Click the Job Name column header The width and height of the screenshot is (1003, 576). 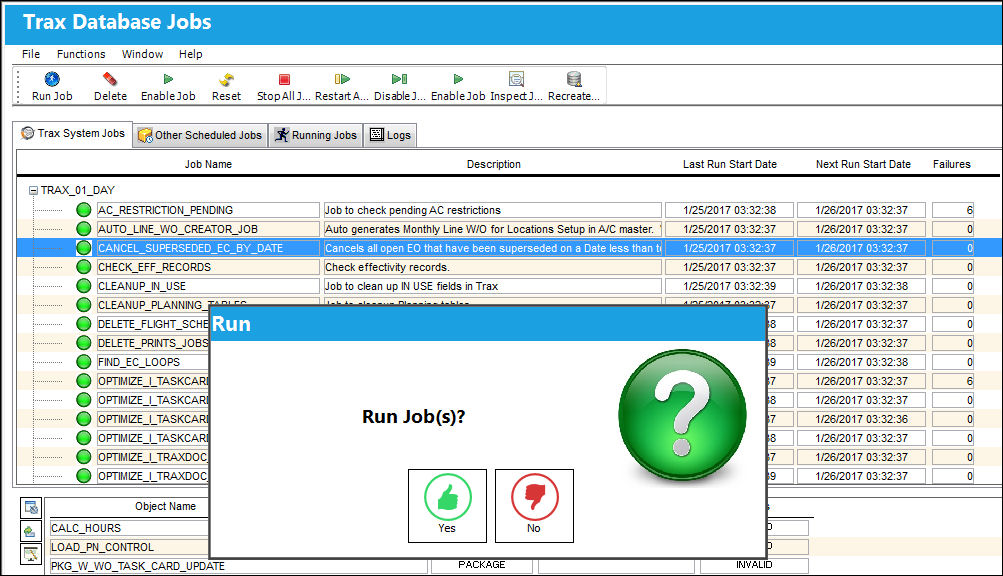[x=209, y=164]
